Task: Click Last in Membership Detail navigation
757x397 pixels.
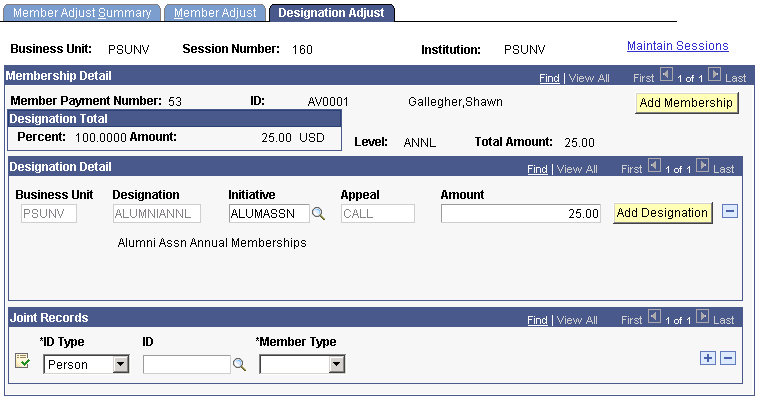Action: [736, 78]
